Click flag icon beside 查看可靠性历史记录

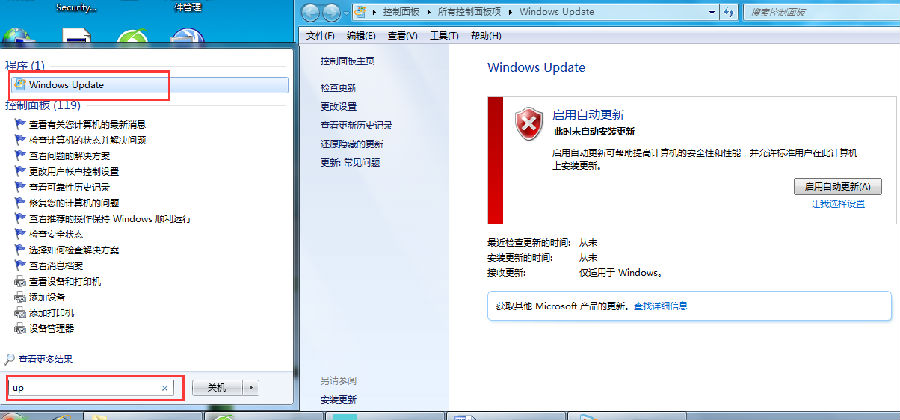[x=20, y=187]
